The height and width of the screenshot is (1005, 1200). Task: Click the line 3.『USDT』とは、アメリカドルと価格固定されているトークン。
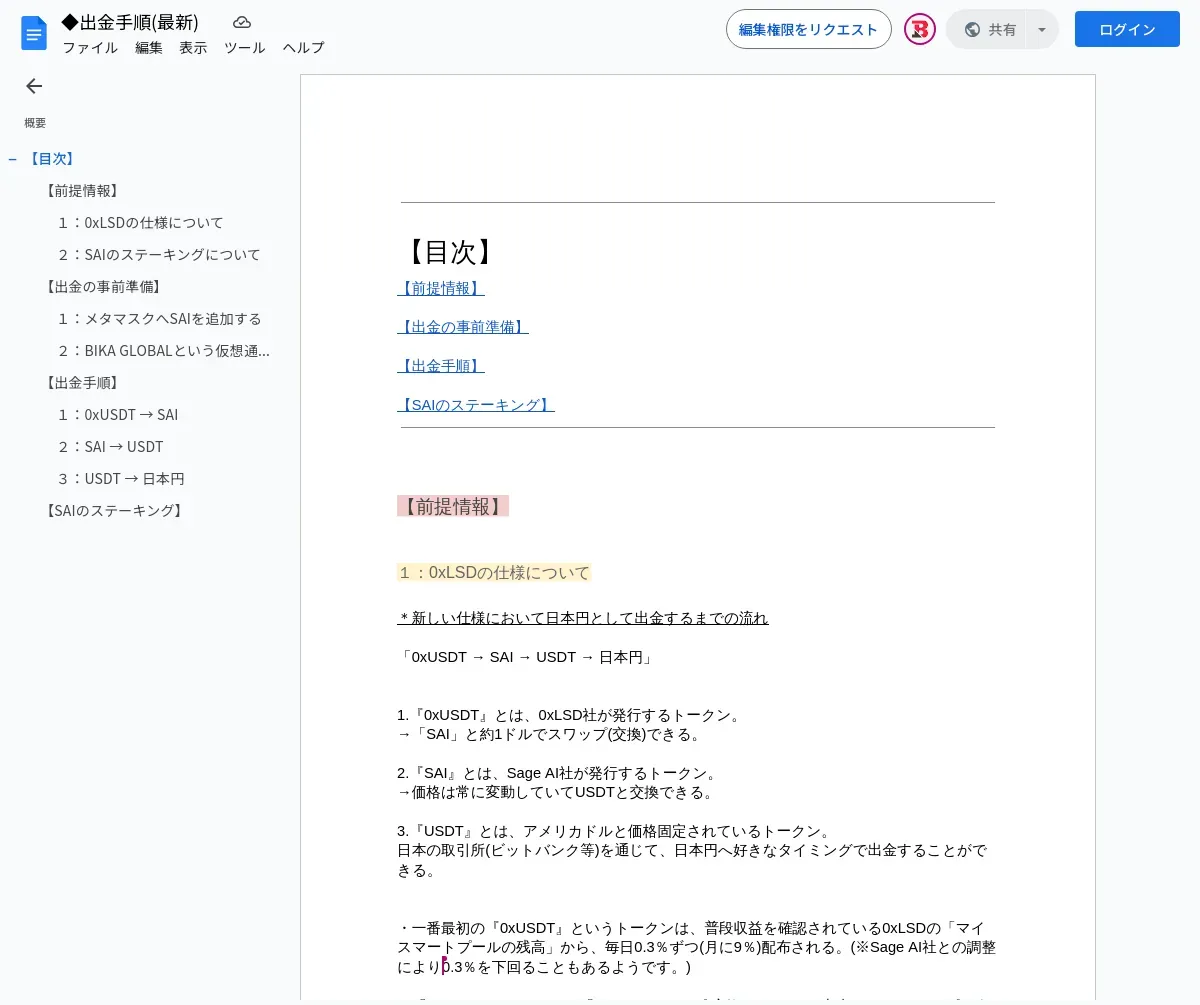(614, 831)
